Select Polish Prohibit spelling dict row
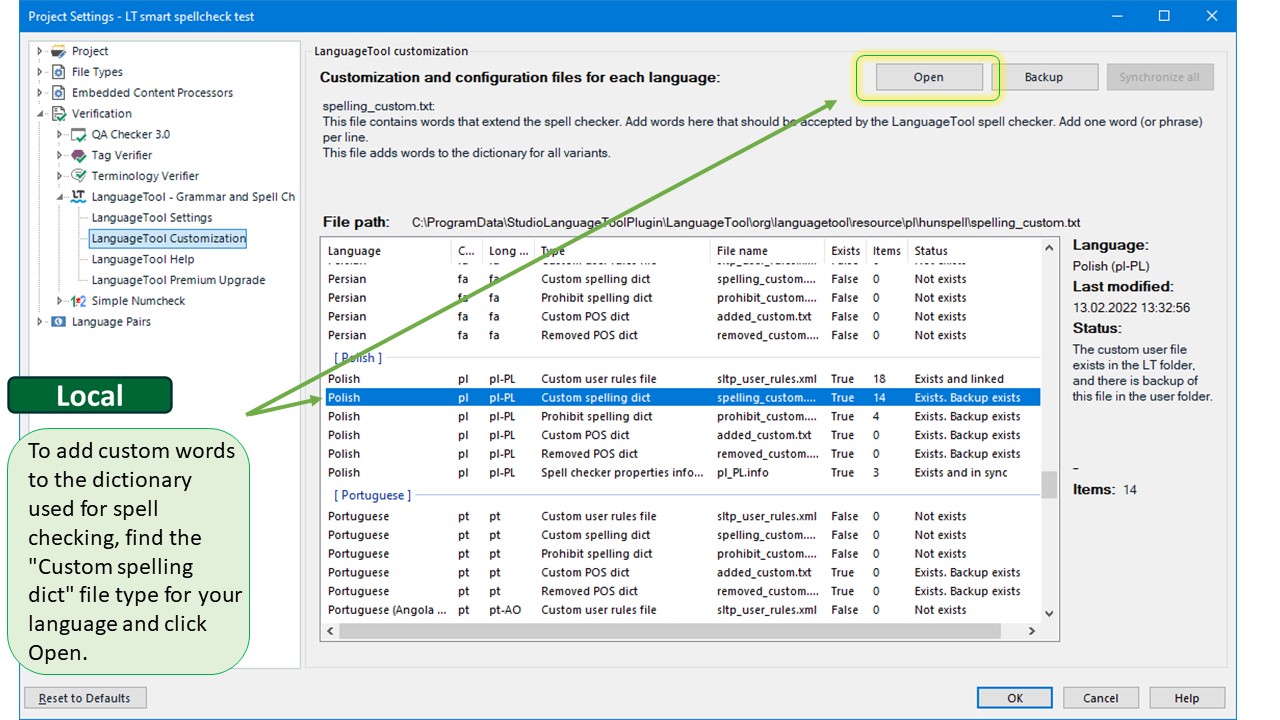This screenshot has width=1280, height=720. (680, 417)
